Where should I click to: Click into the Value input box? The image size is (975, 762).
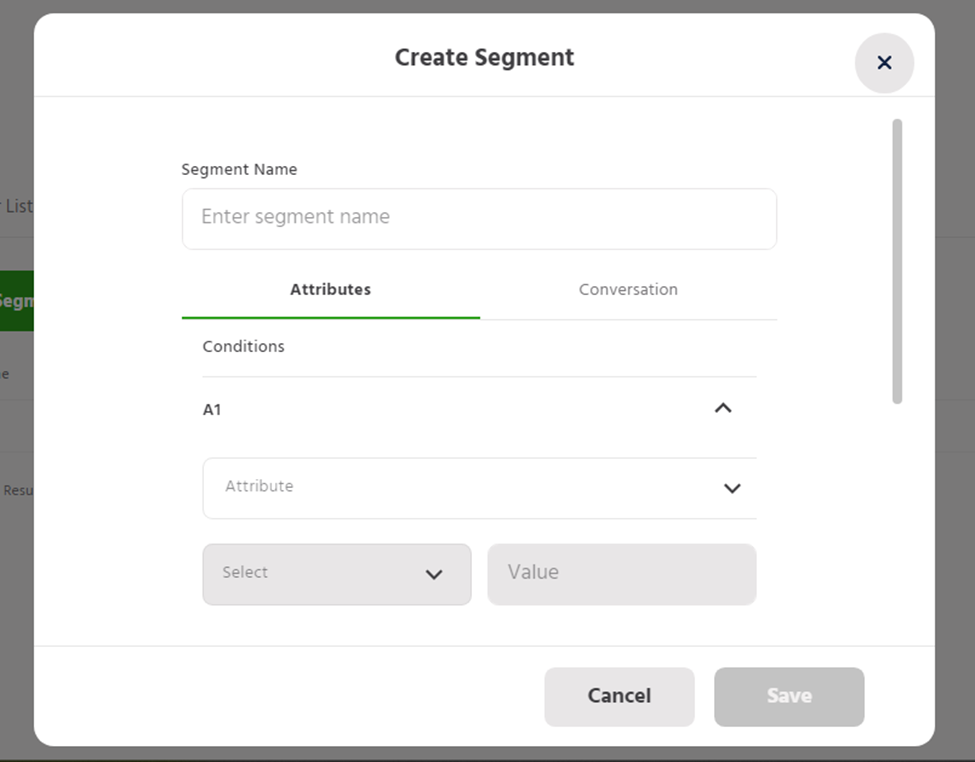click(x=621, y=574)
